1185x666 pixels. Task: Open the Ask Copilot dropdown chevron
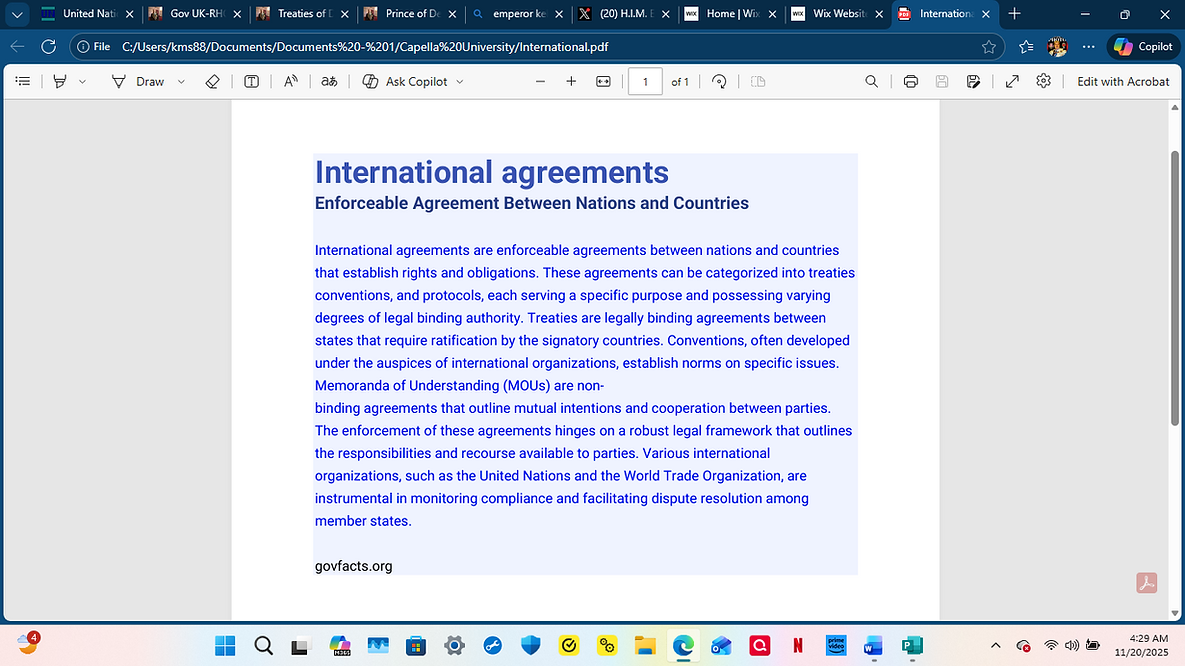click(459, 81)
